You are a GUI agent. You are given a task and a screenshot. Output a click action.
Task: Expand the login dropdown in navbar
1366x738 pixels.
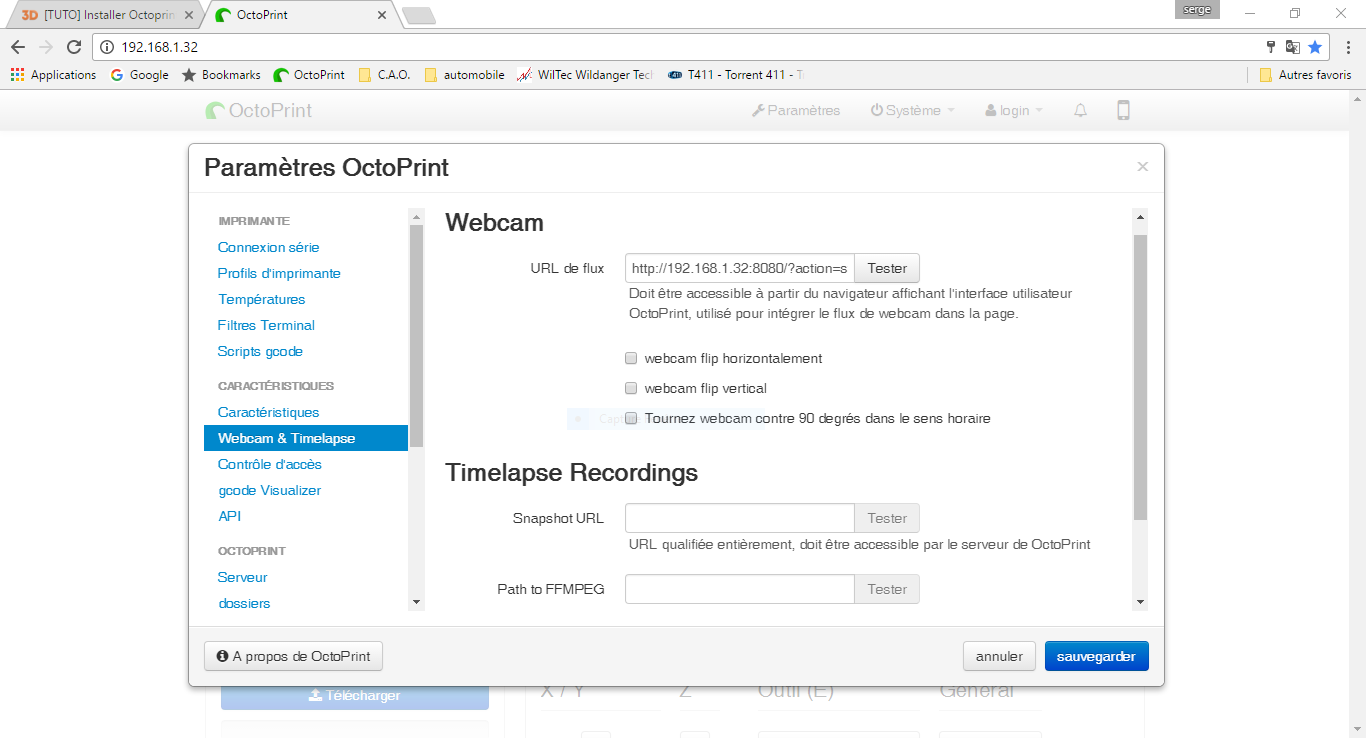point(1014,110)
